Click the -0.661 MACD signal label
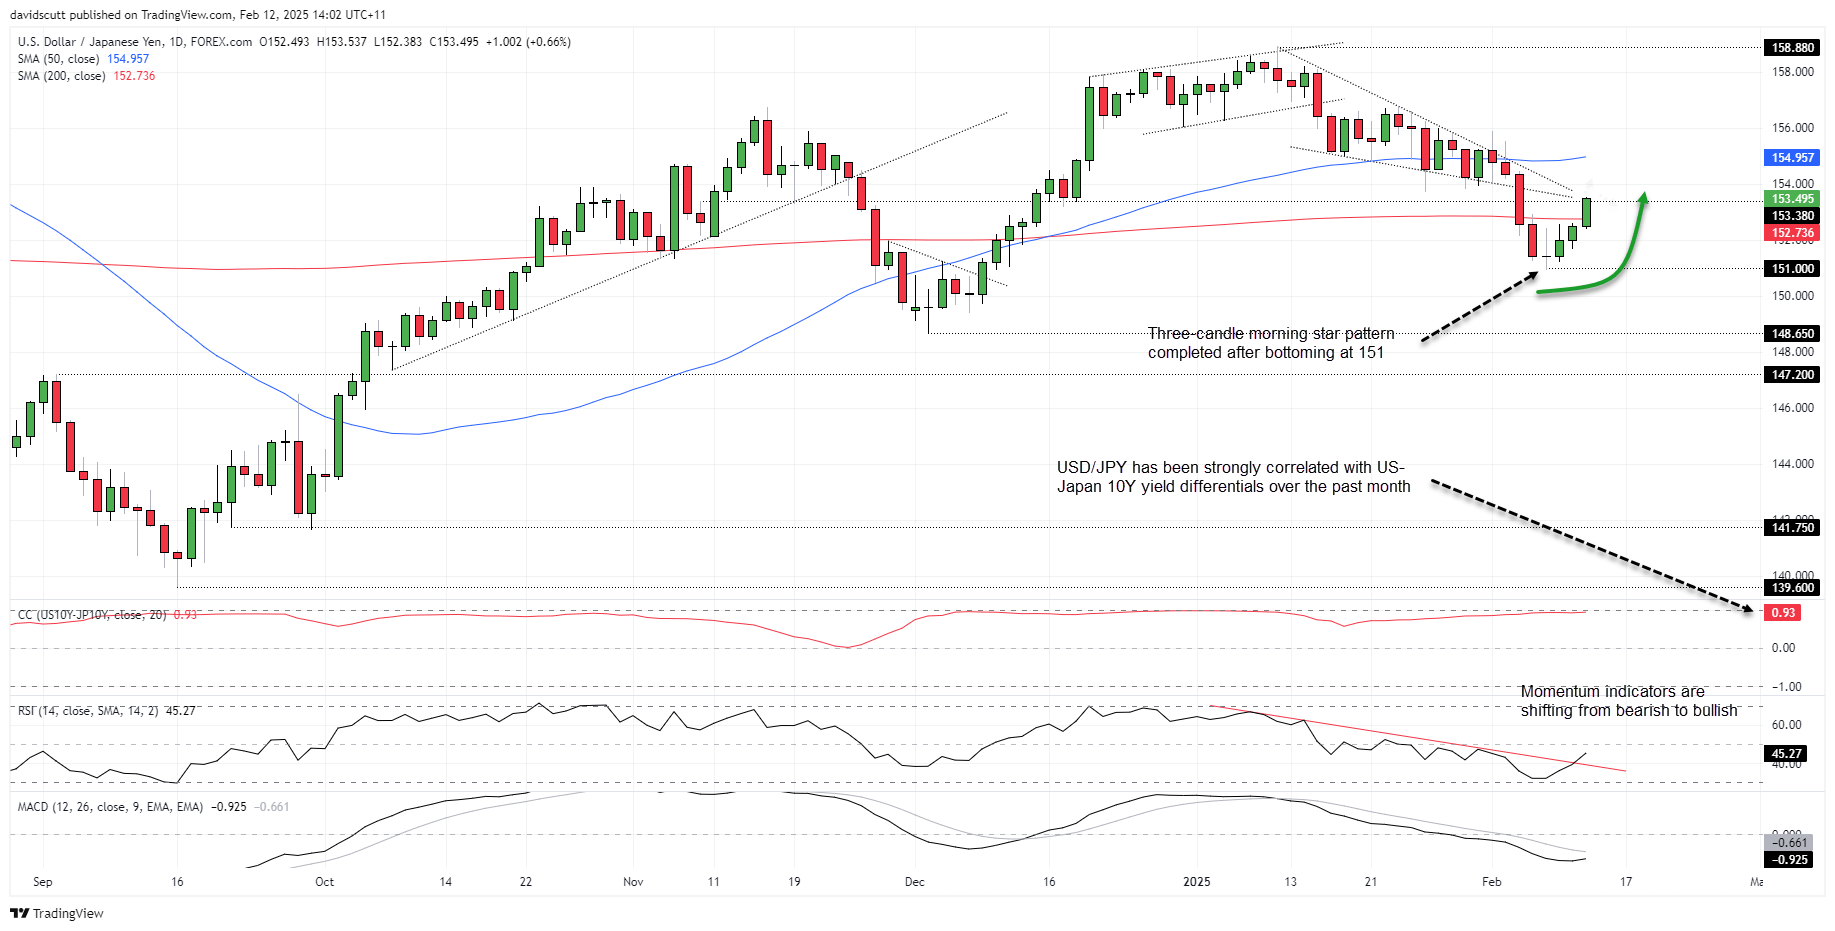The width and height of the screenshot is (1835, 931). (x=1788, y=842)
